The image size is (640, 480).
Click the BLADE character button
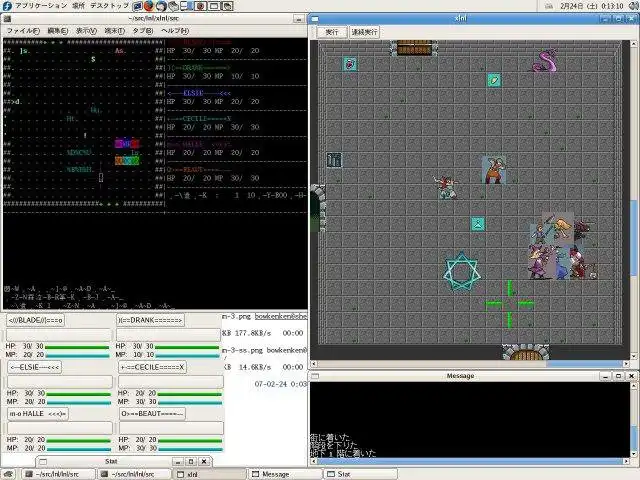click(x=36, y=320)
